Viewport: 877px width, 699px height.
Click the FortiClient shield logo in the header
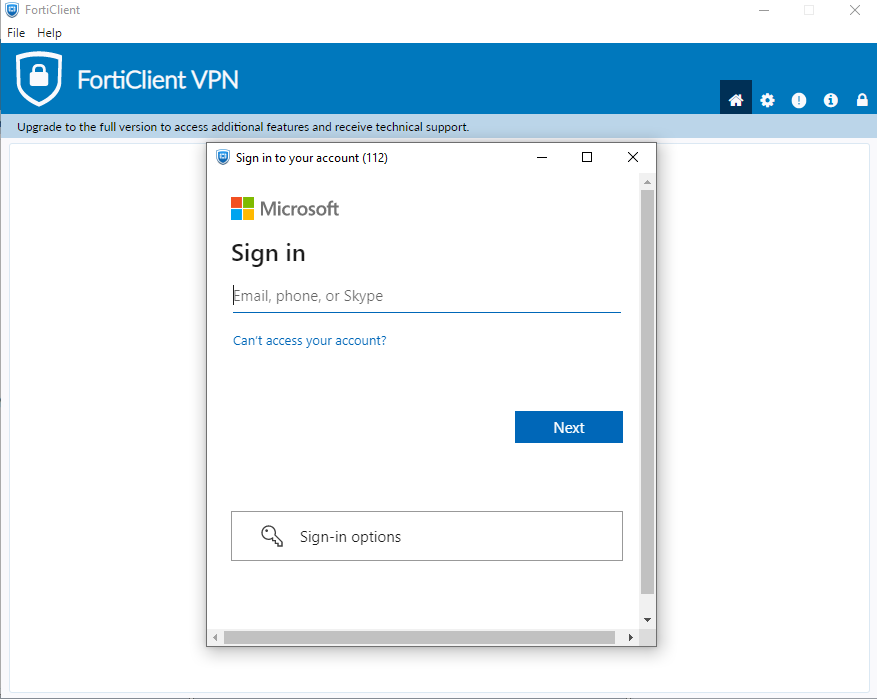[x=39, y=77]
